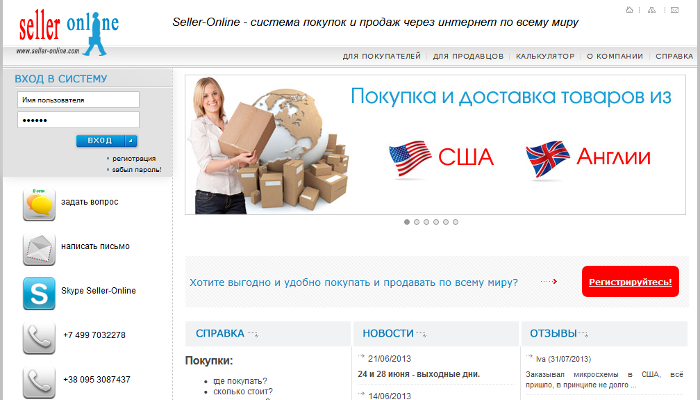Click the envelope mail icon in header
This screenshot has width=700, height=400.
tap(675, 10)
